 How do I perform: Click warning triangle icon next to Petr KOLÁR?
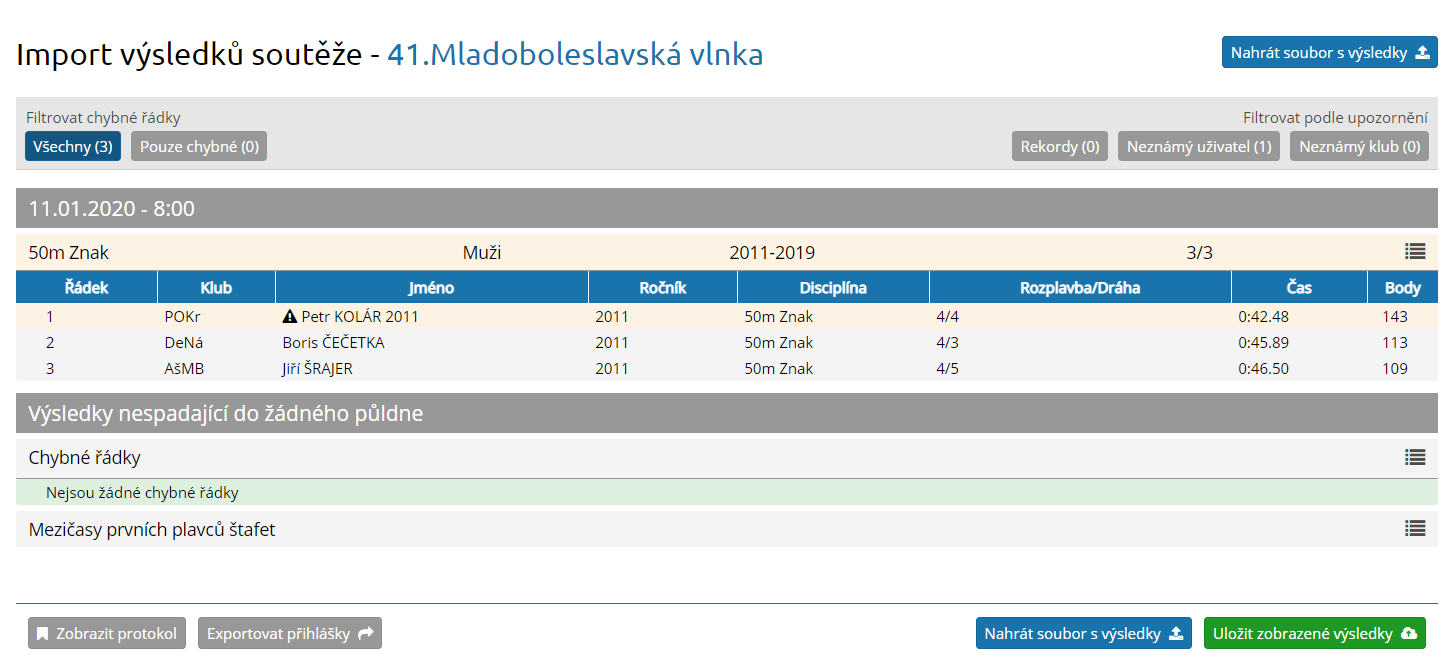coord(290,317)
